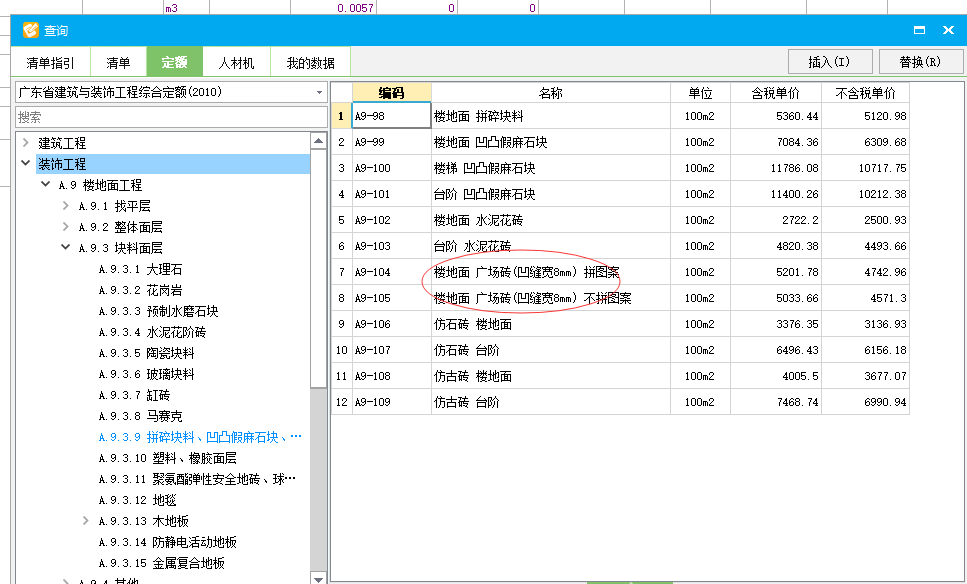Select A.9.3.1 大理石 tree item
Image resolution: width=967 pixels, height=584 pixels.
[x=141, y=269]
